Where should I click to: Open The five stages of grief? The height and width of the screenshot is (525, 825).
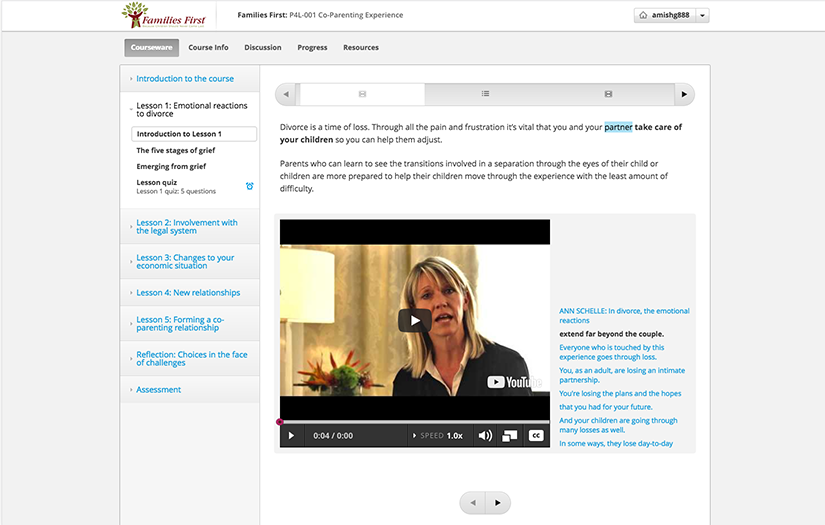tap(176, 150)
